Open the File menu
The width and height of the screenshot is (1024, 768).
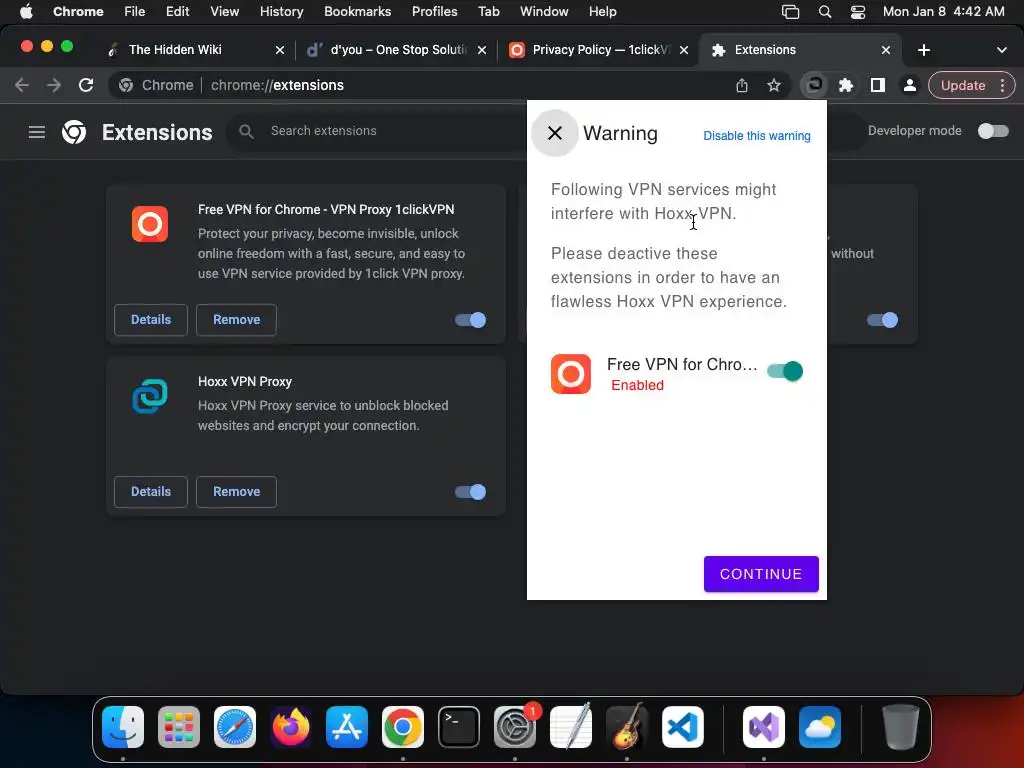tap(135, 12)
